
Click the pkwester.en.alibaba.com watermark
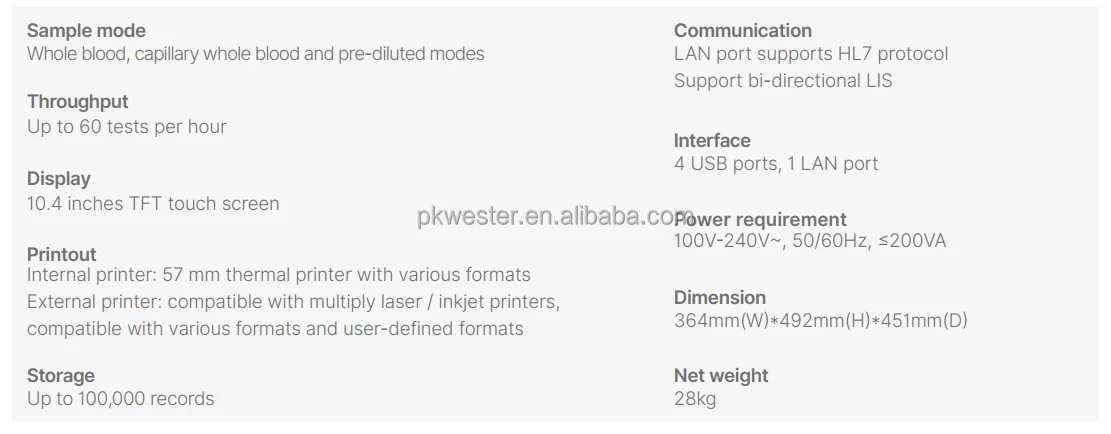pos(556,215)
